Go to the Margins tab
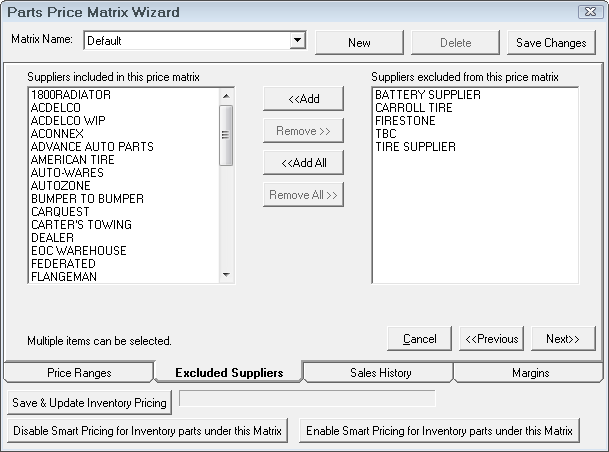609x452 pixels. (x=529, y=373)
